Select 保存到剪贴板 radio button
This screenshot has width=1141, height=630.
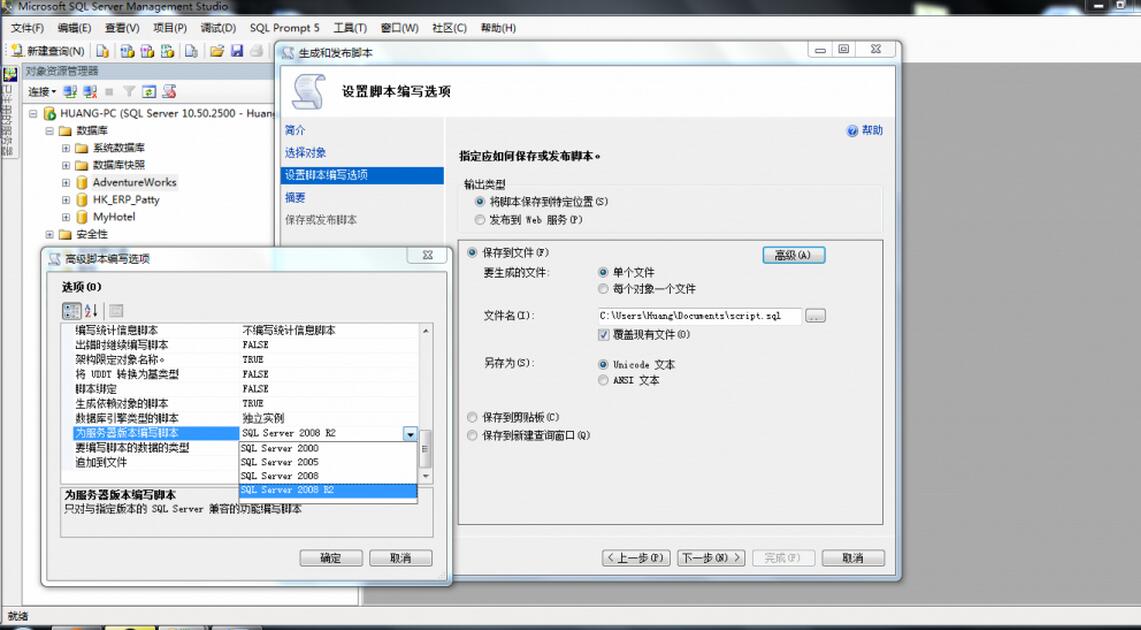(x=472, y=417)
